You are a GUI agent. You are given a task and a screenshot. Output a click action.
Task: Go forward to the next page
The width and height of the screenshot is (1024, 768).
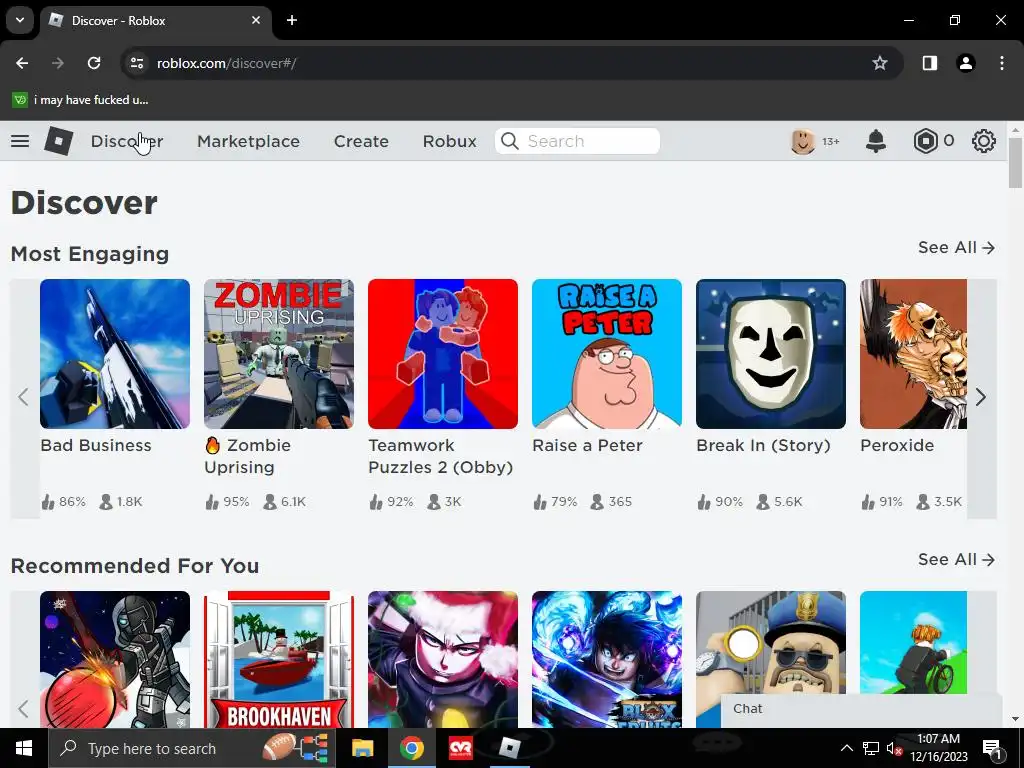coord(58,63)
